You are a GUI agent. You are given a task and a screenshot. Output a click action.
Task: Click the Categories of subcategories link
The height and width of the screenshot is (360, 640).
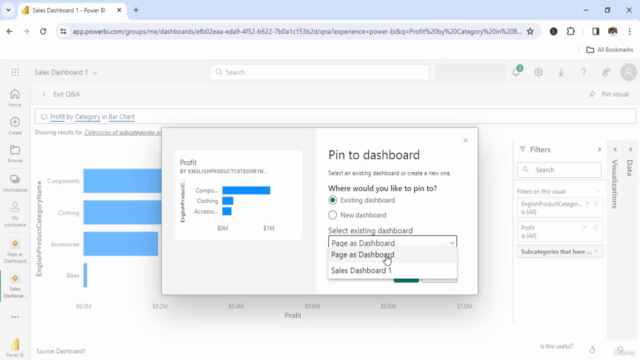(x=122, y=132)
